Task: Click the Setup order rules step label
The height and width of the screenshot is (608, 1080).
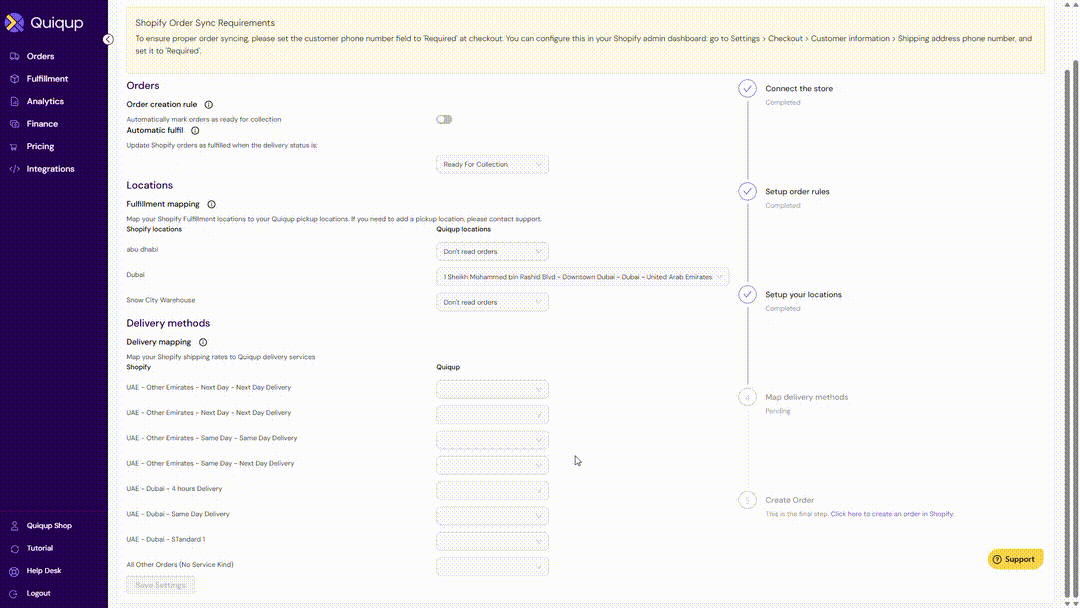Action: (x=797, y=191)
